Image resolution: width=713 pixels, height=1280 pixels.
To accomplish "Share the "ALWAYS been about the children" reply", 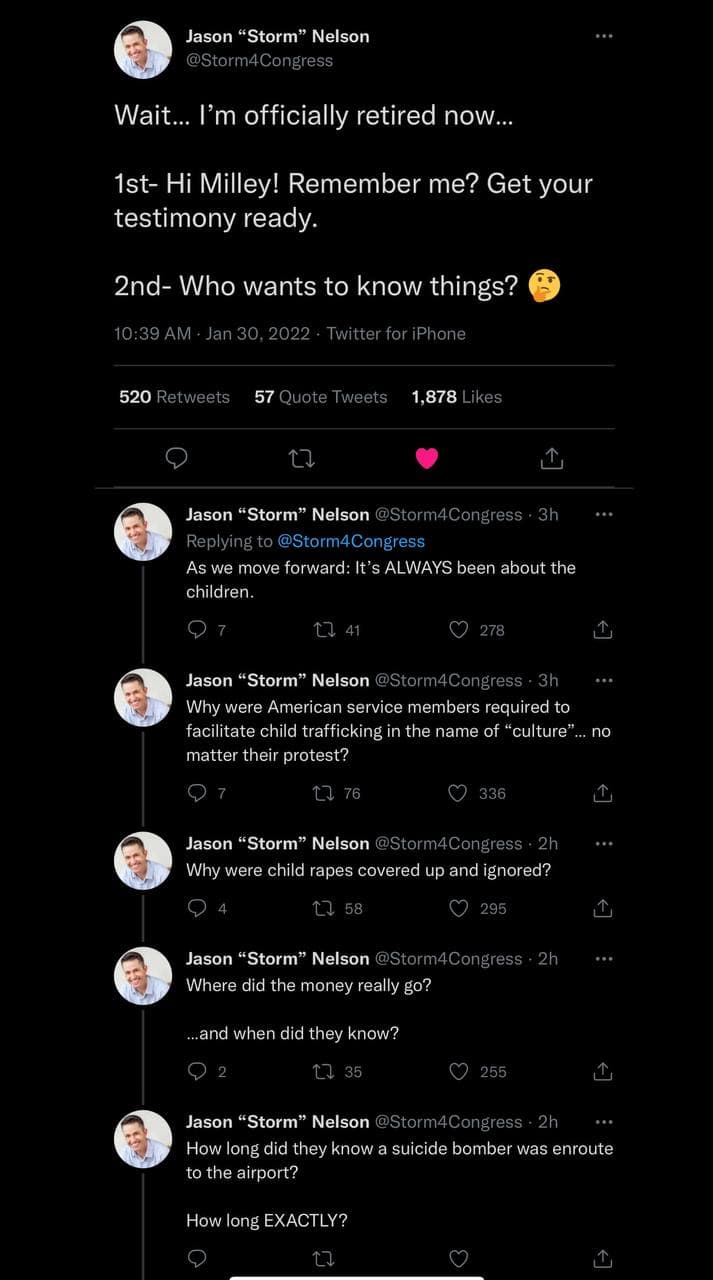I will click(602, 630).
